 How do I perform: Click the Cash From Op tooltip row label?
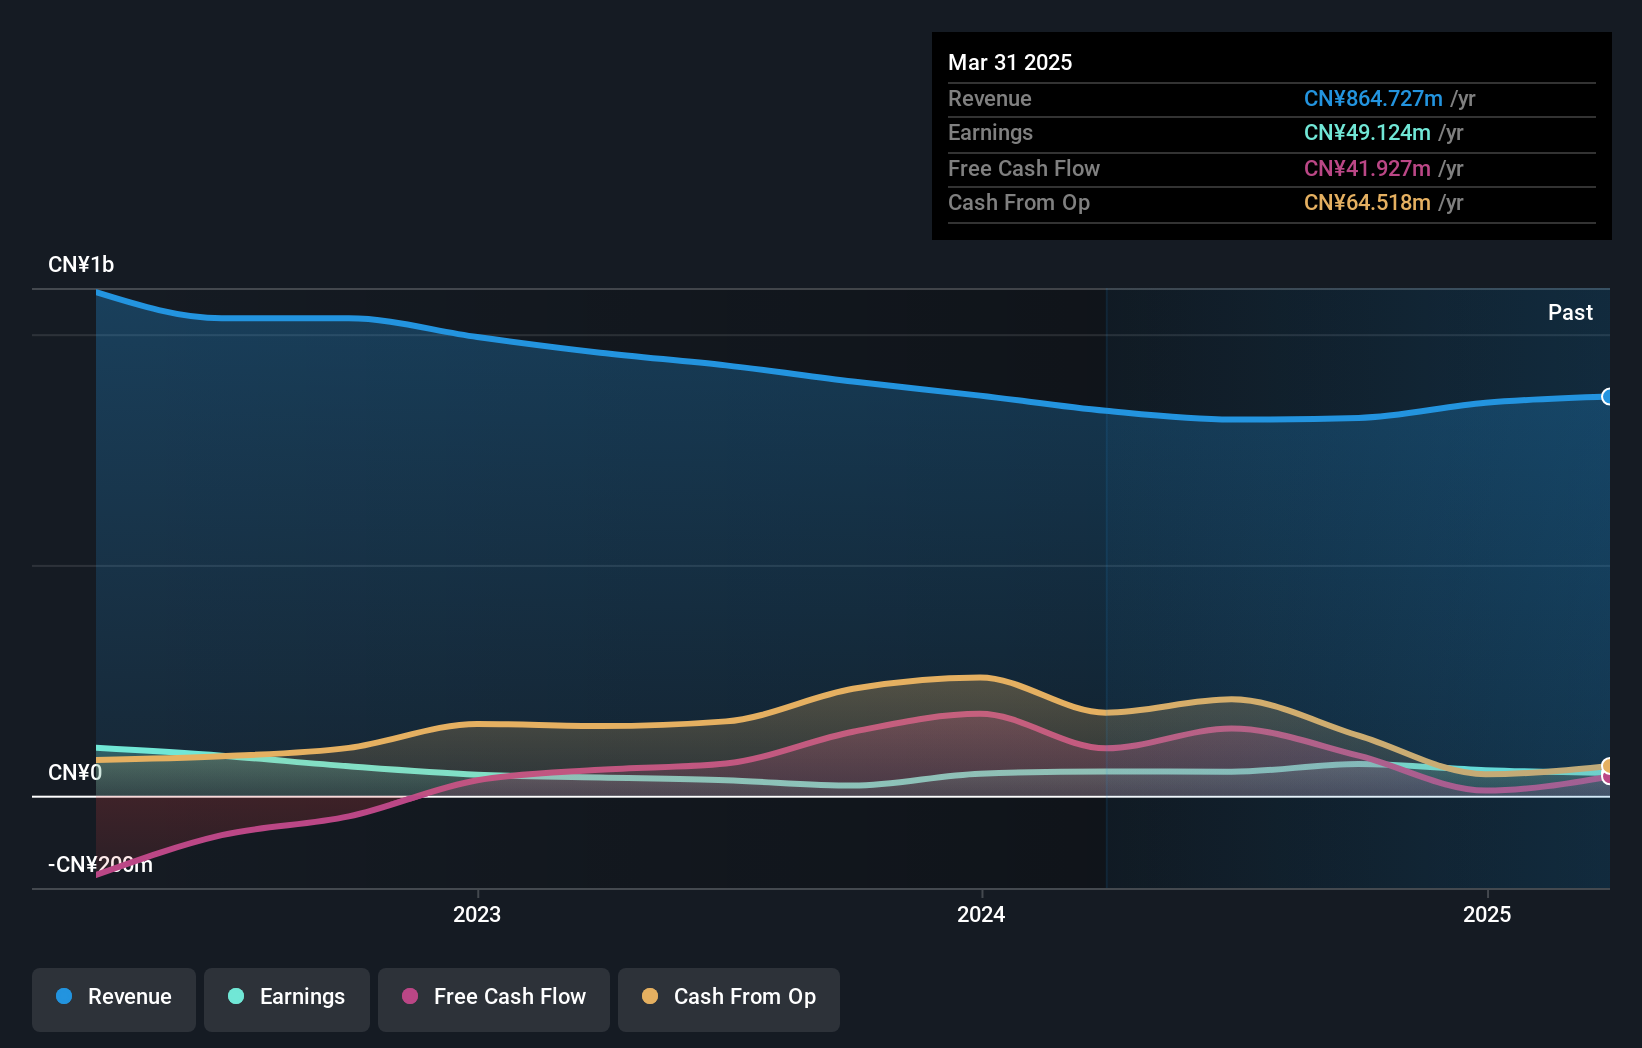(1019, 203)
